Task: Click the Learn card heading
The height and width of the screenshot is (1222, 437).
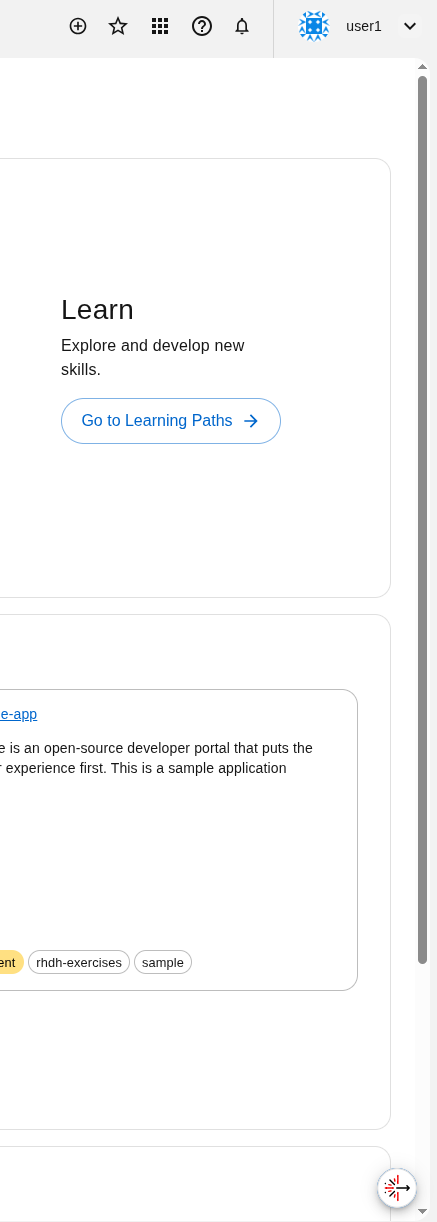Action: point(97,310)
